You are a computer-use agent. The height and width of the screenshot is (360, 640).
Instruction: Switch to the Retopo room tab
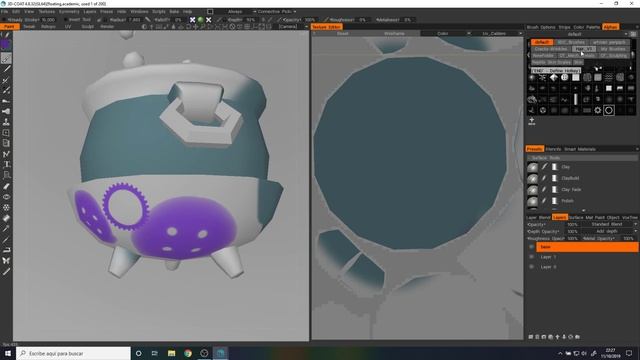[48, 27]
